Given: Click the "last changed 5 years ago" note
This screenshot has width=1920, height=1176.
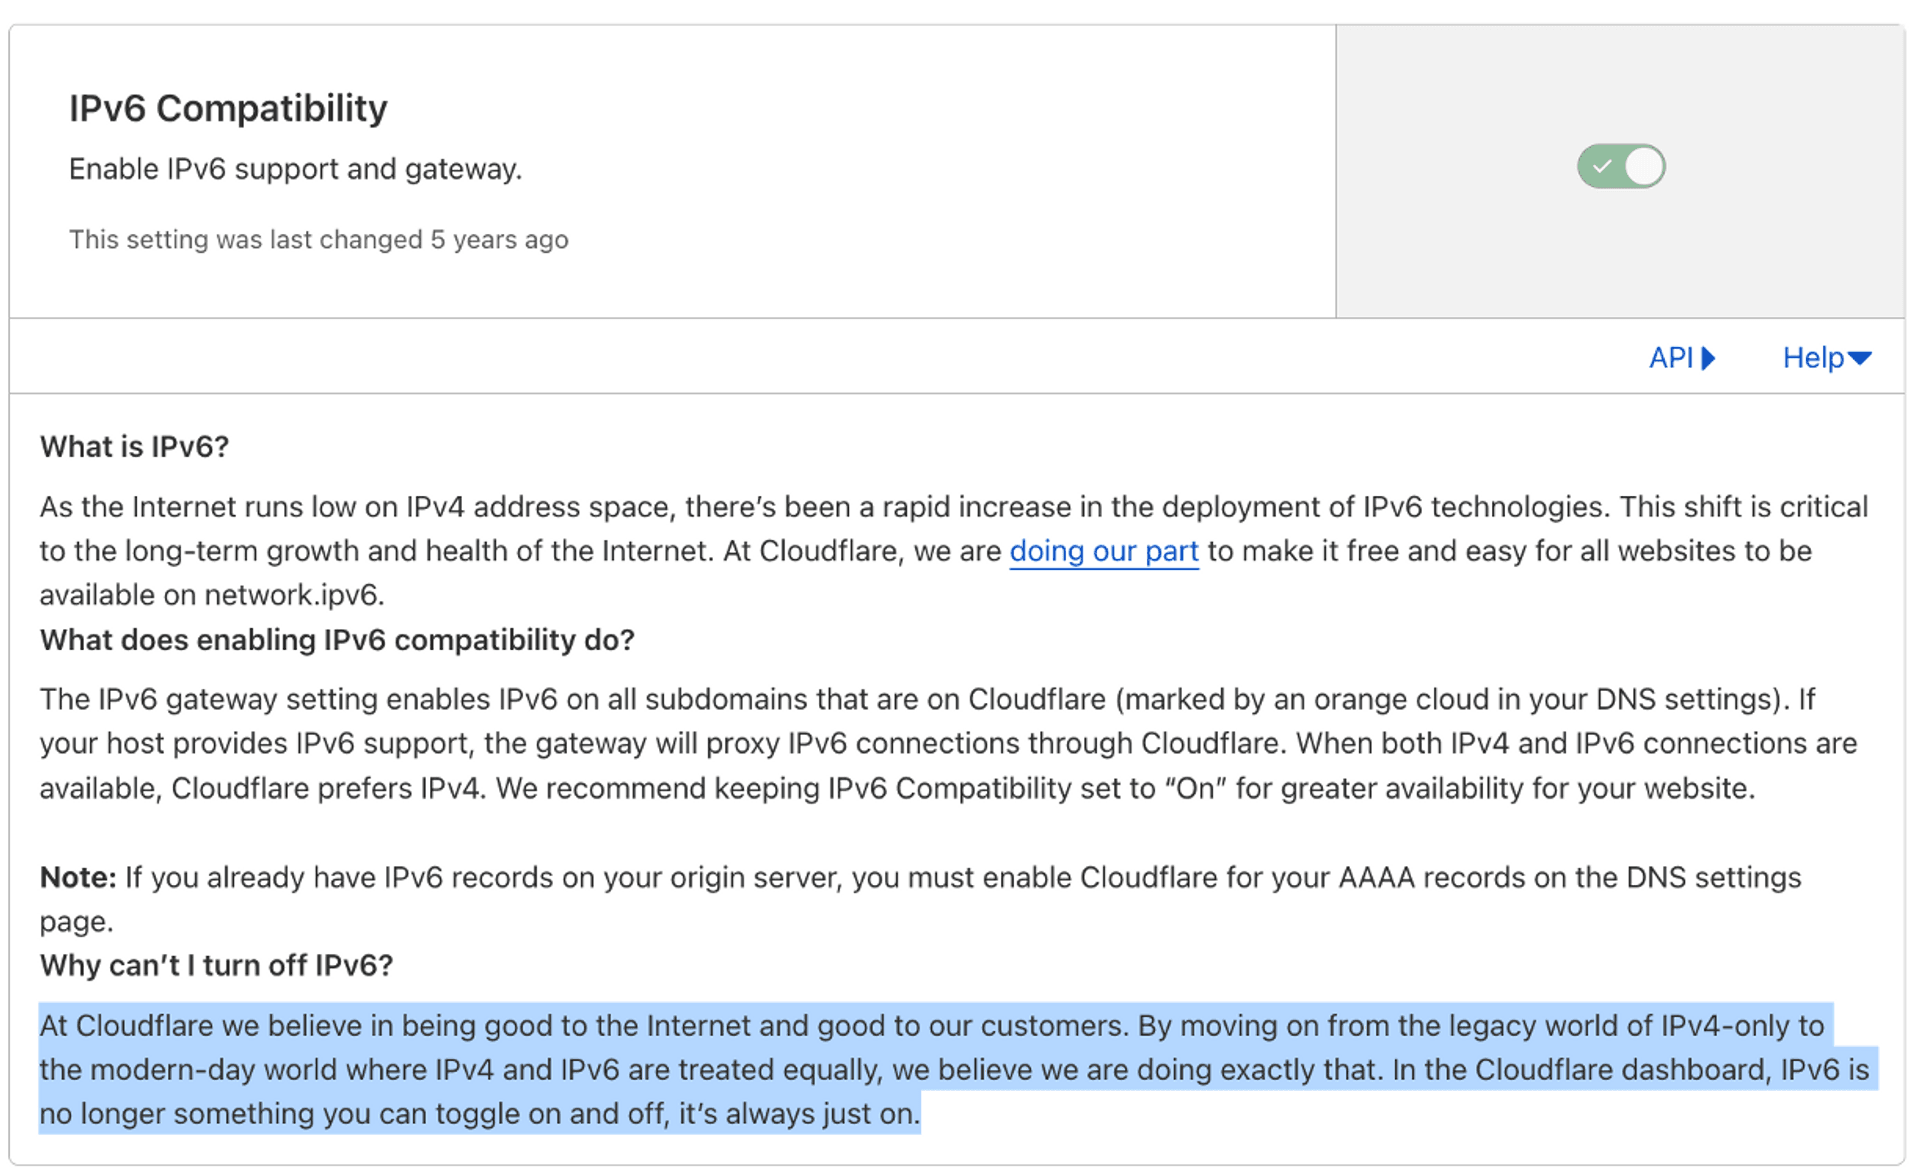Looking at the screenshot, I should pos(319,240).
